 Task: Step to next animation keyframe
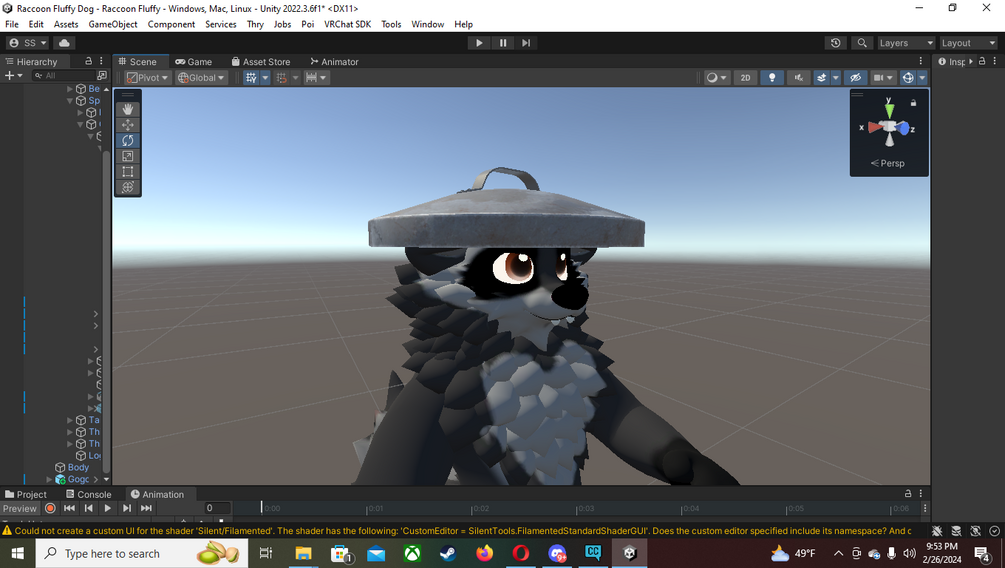pos(127,508)
